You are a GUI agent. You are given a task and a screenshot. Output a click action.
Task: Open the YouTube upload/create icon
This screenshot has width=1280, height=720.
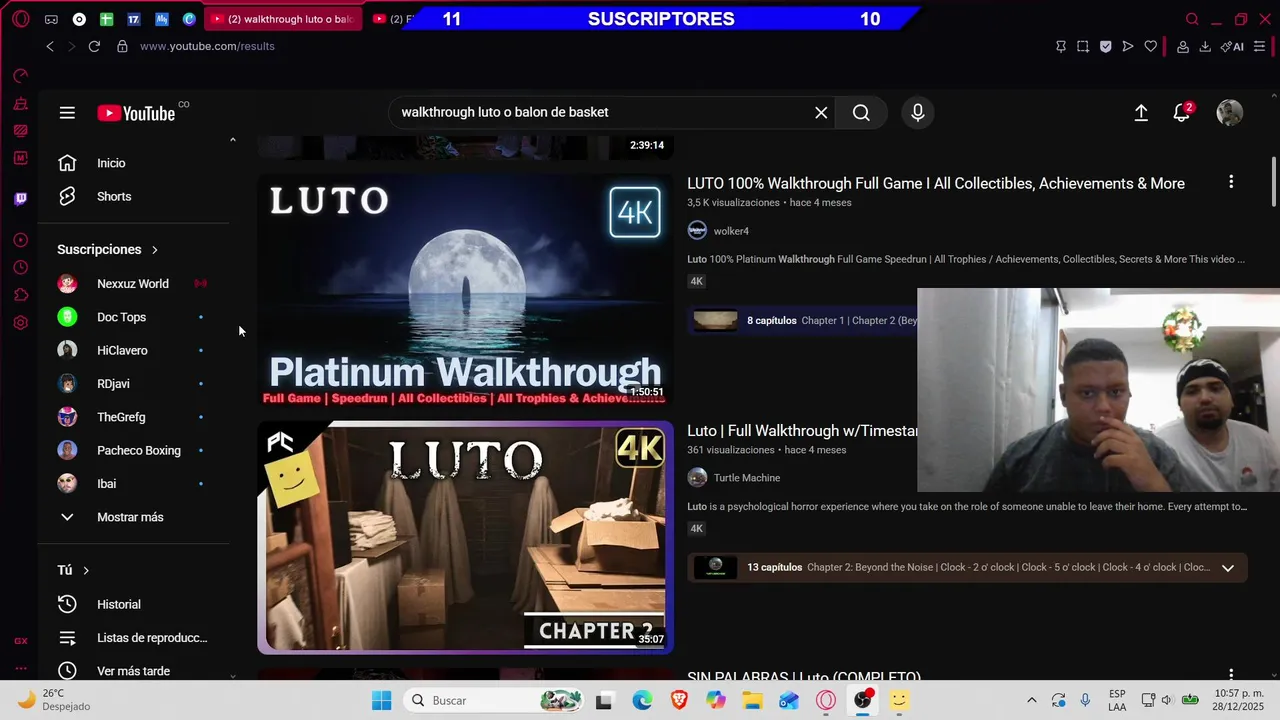1141,113
